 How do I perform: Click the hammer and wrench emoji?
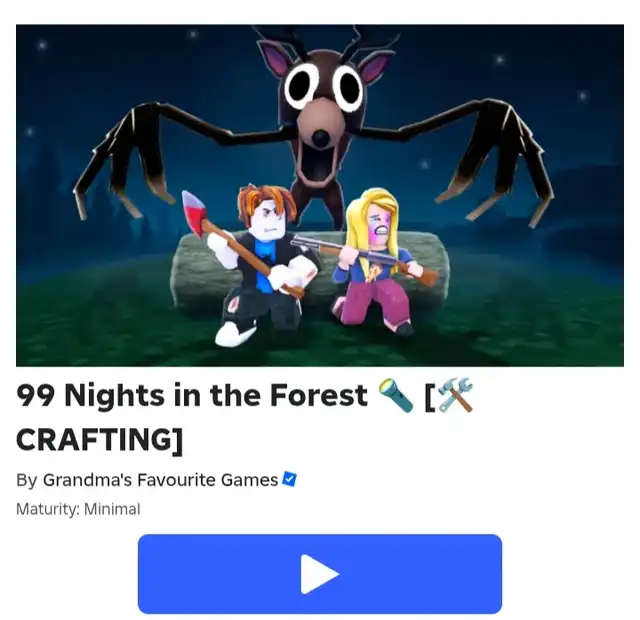[x=456, y=395]
